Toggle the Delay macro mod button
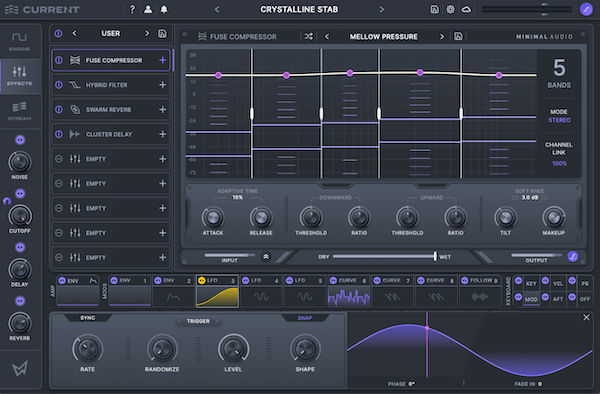 point(20,247)
